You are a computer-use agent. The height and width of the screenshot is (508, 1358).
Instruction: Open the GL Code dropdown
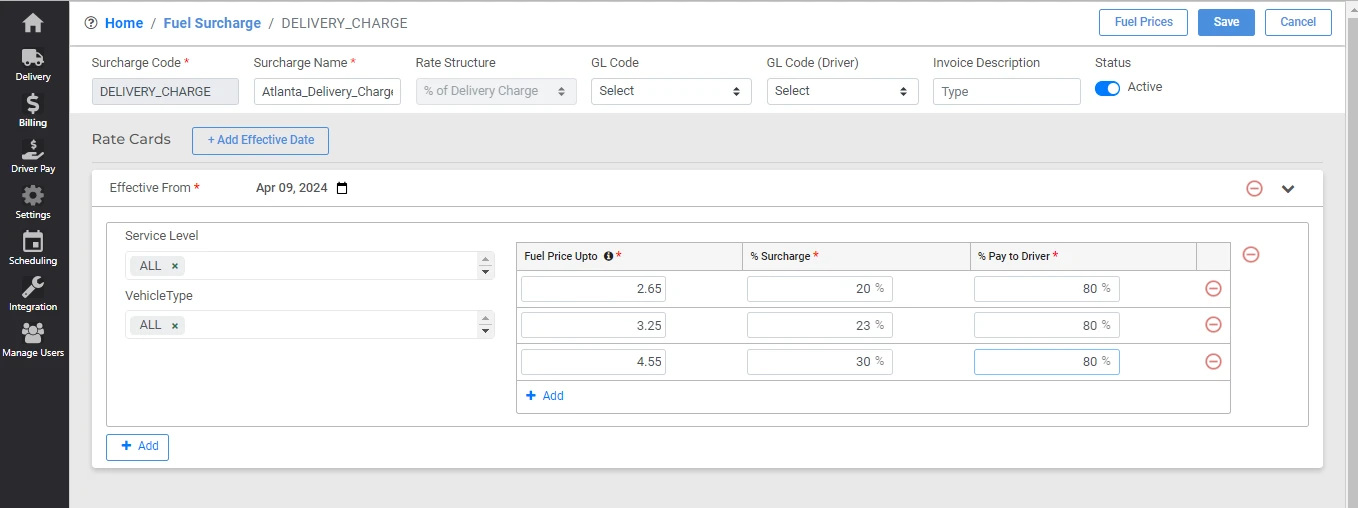(x=670, y=91)
